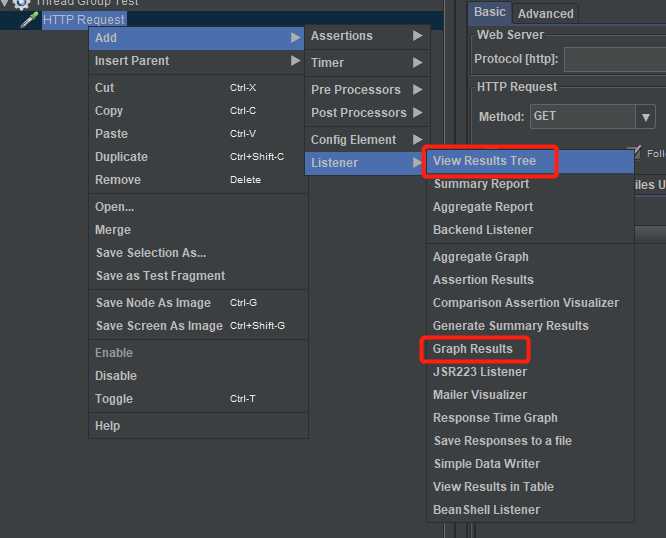This screenshot has height=538, width=666.
Task: Select the Basic tab
Action: (x=490, y=12)
